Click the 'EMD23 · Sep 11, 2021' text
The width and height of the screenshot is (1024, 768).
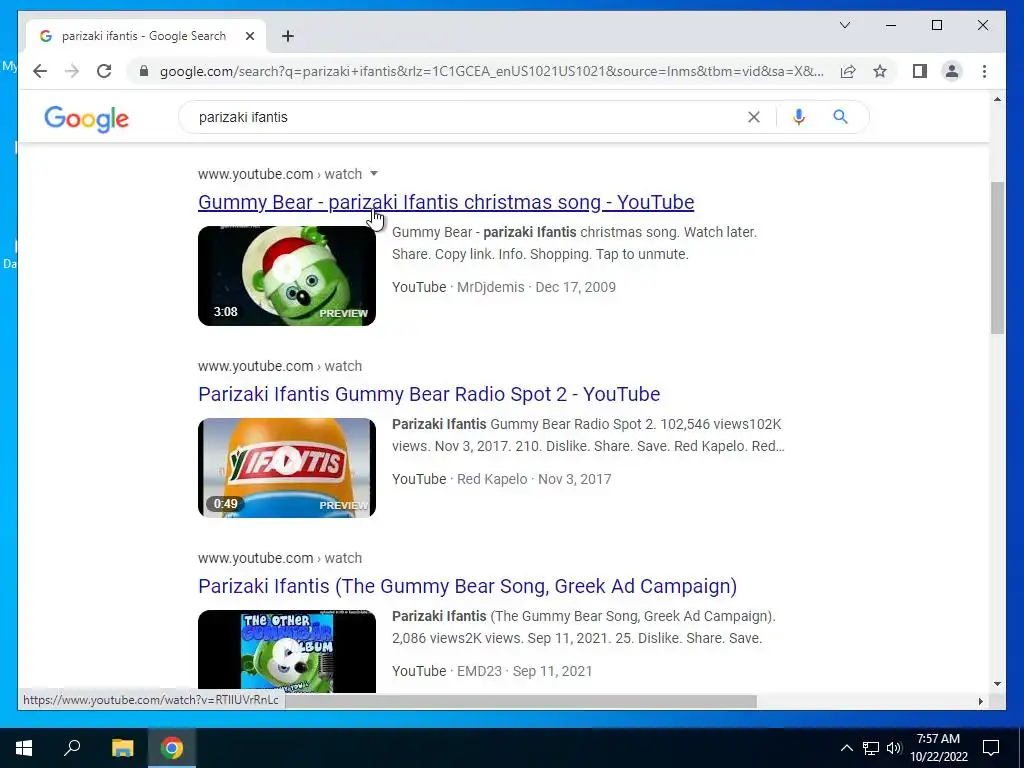tap(524, 671)
